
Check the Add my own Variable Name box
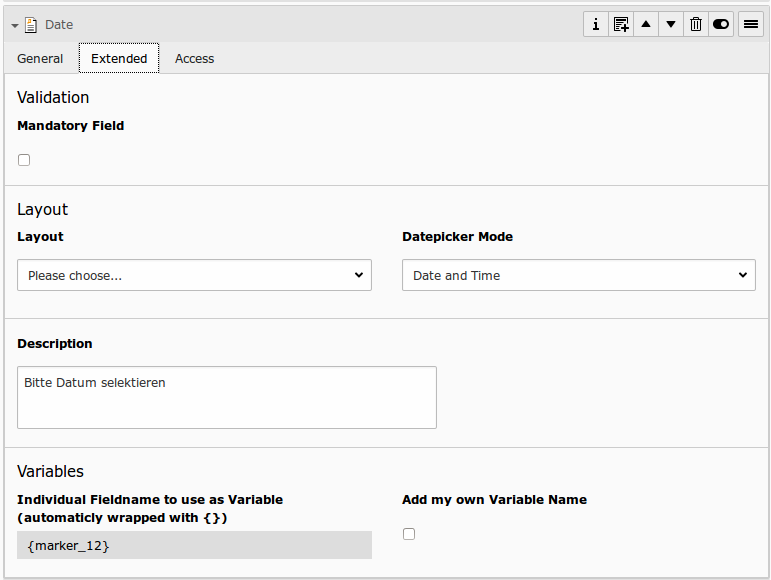[409, 534]
